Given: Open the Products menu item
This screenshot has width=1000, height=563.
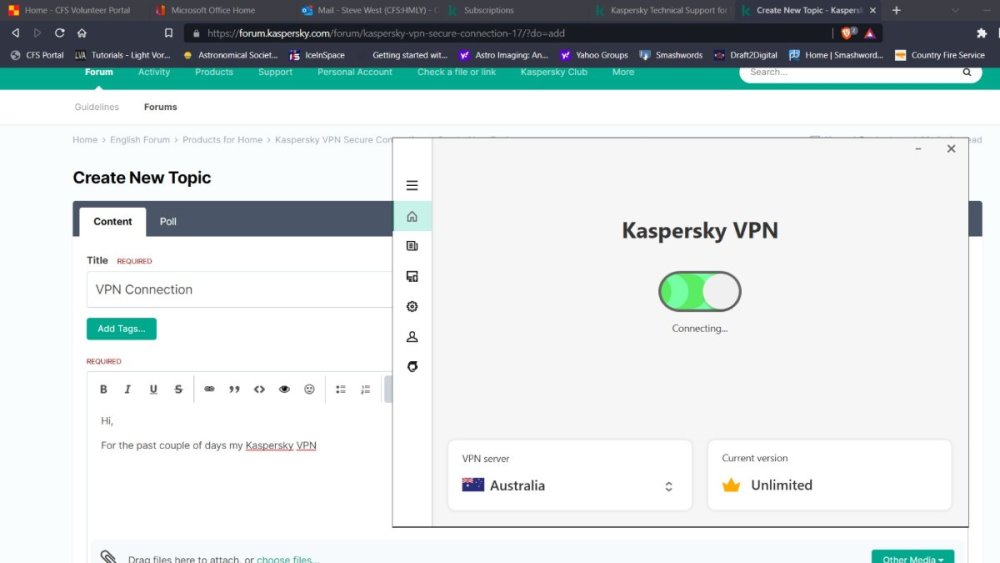Looking at the screenshot, I should tap(214, 72).
